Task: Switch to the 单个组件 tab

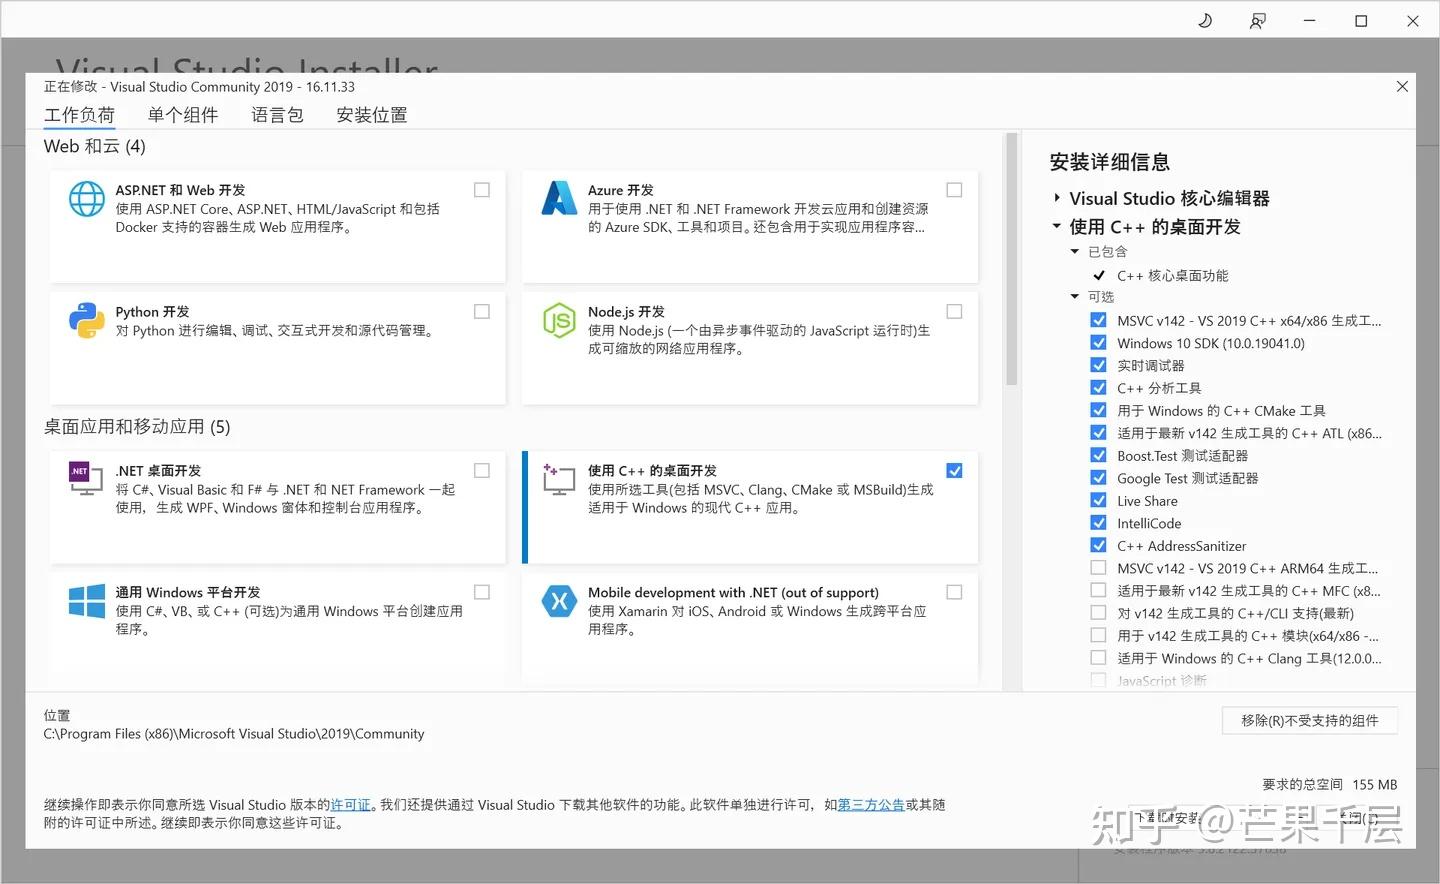Action: 183,114
